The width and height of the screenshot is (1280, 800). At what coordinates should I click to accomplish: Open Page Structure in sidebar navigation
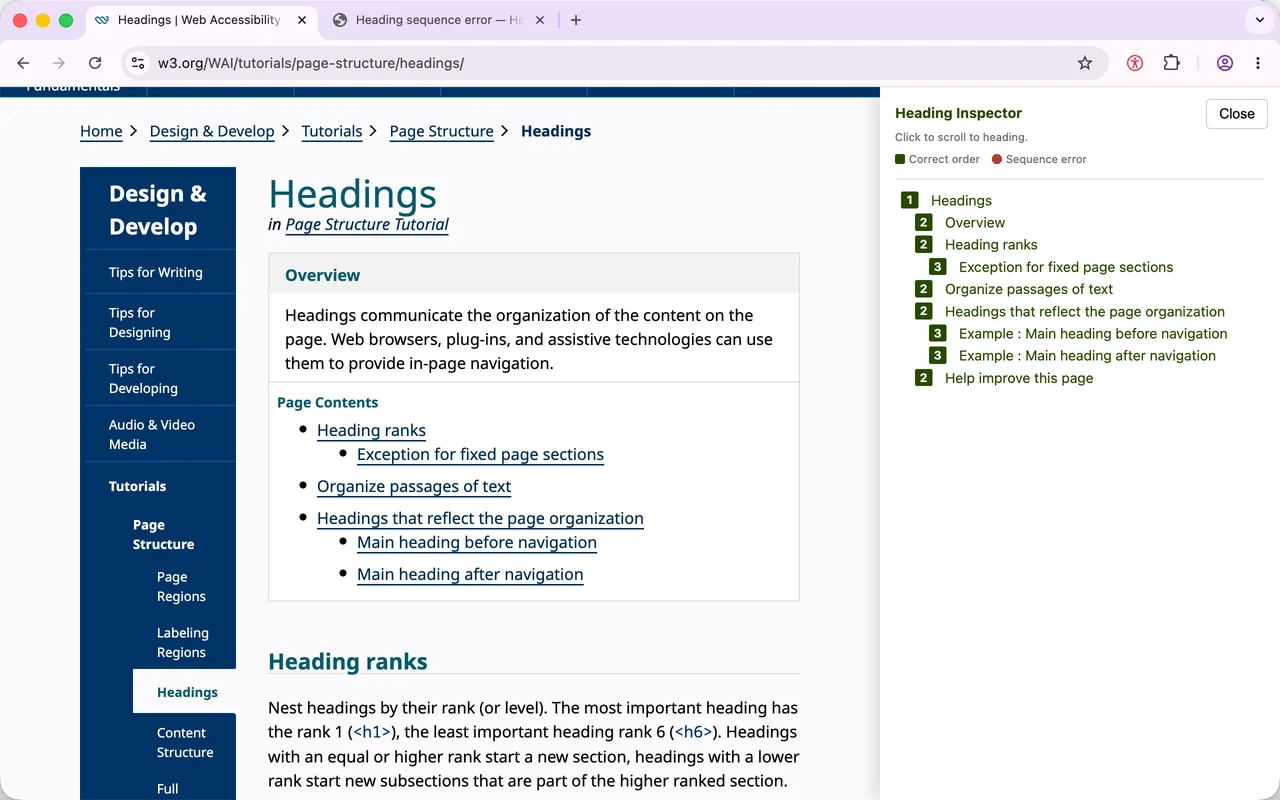tap(164, 534)
